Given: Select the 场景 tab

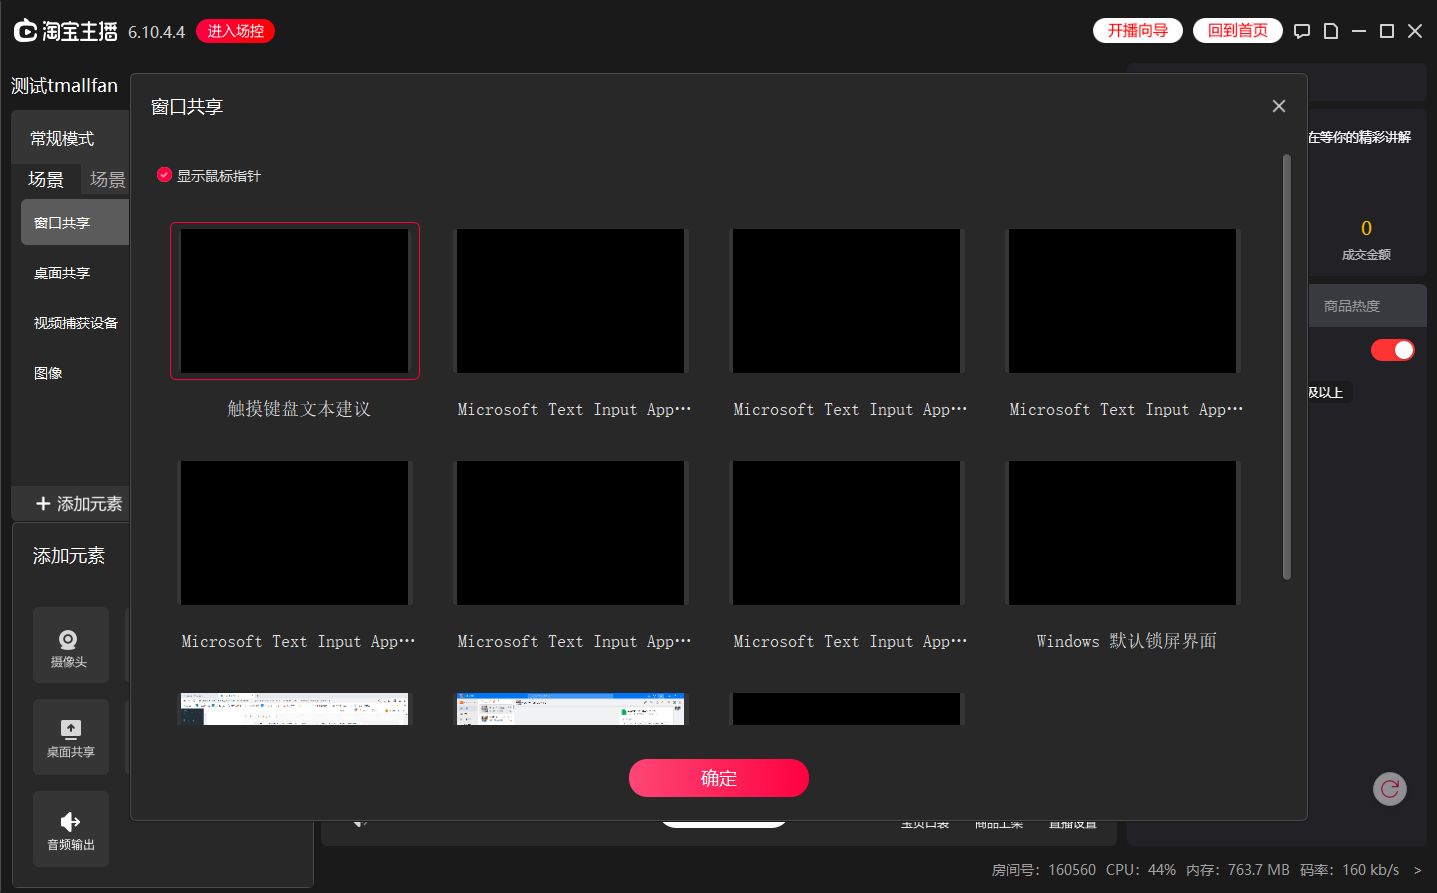Looking at the screenshot, I should (46, 180).
